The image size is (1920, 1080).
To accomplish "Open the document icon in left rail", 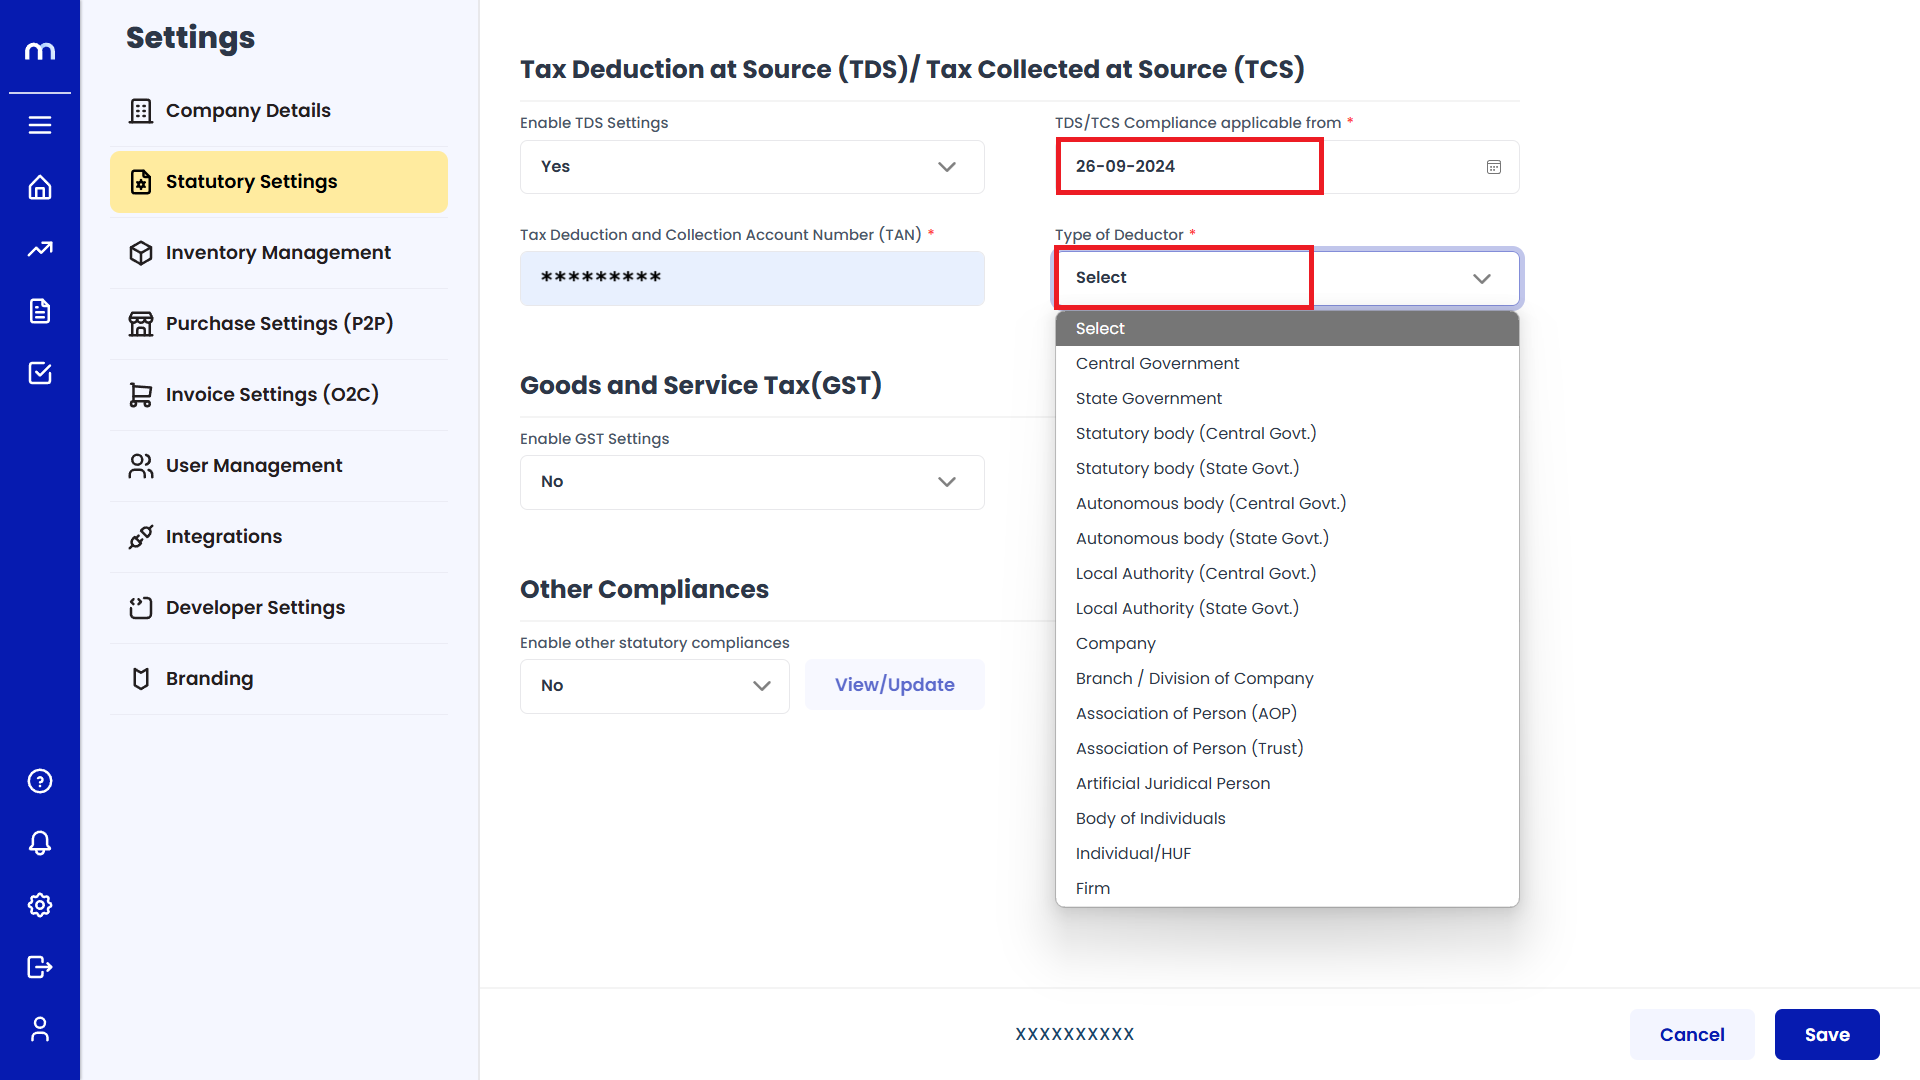I will pos(40,311).
